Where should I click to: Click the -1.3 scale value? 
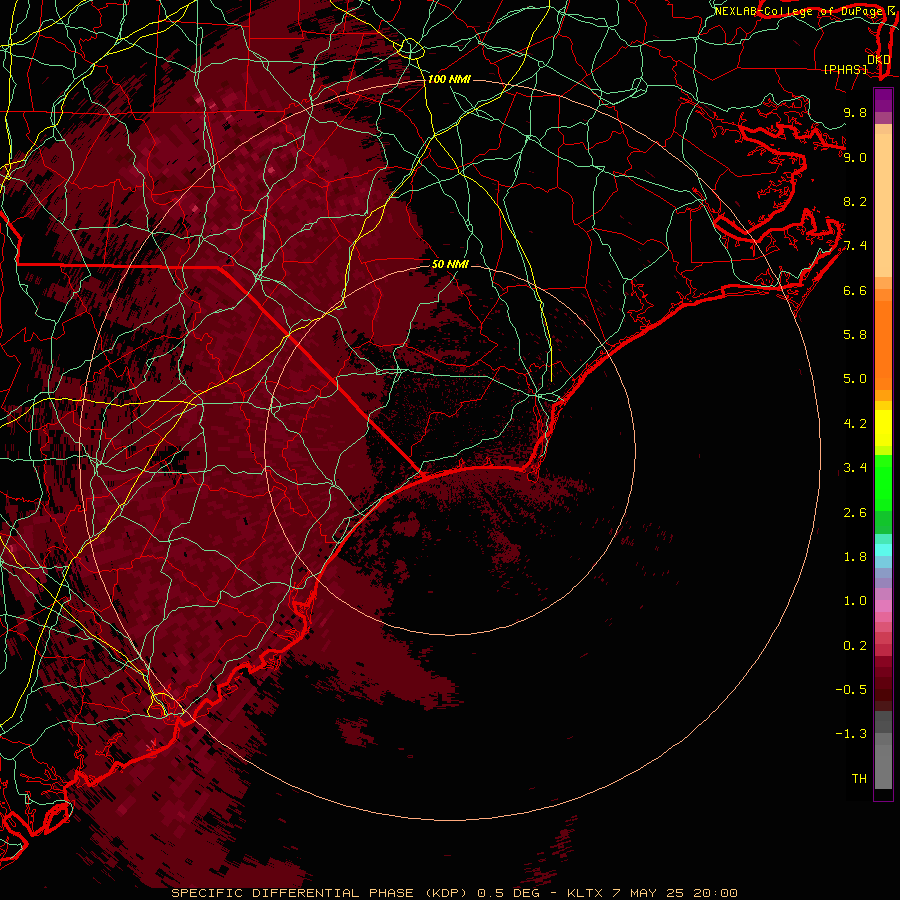pos(851,734)
